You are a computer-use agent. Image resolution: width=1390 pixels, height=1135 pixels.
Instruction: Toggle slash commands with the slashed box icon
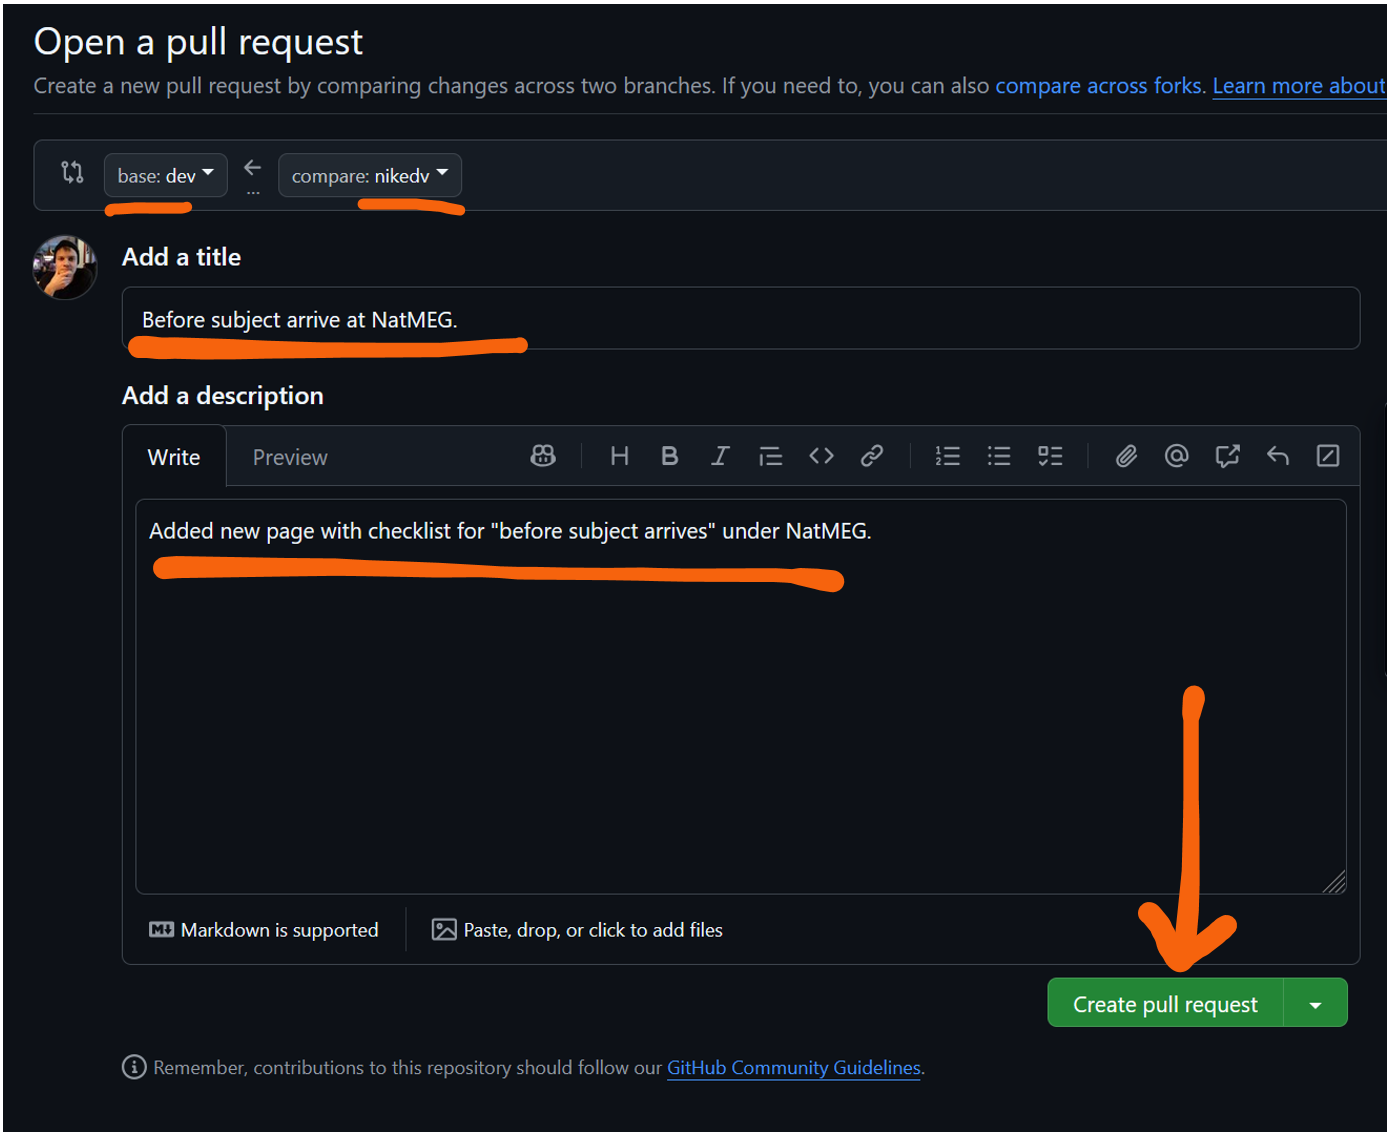[x=1327, y=456]
